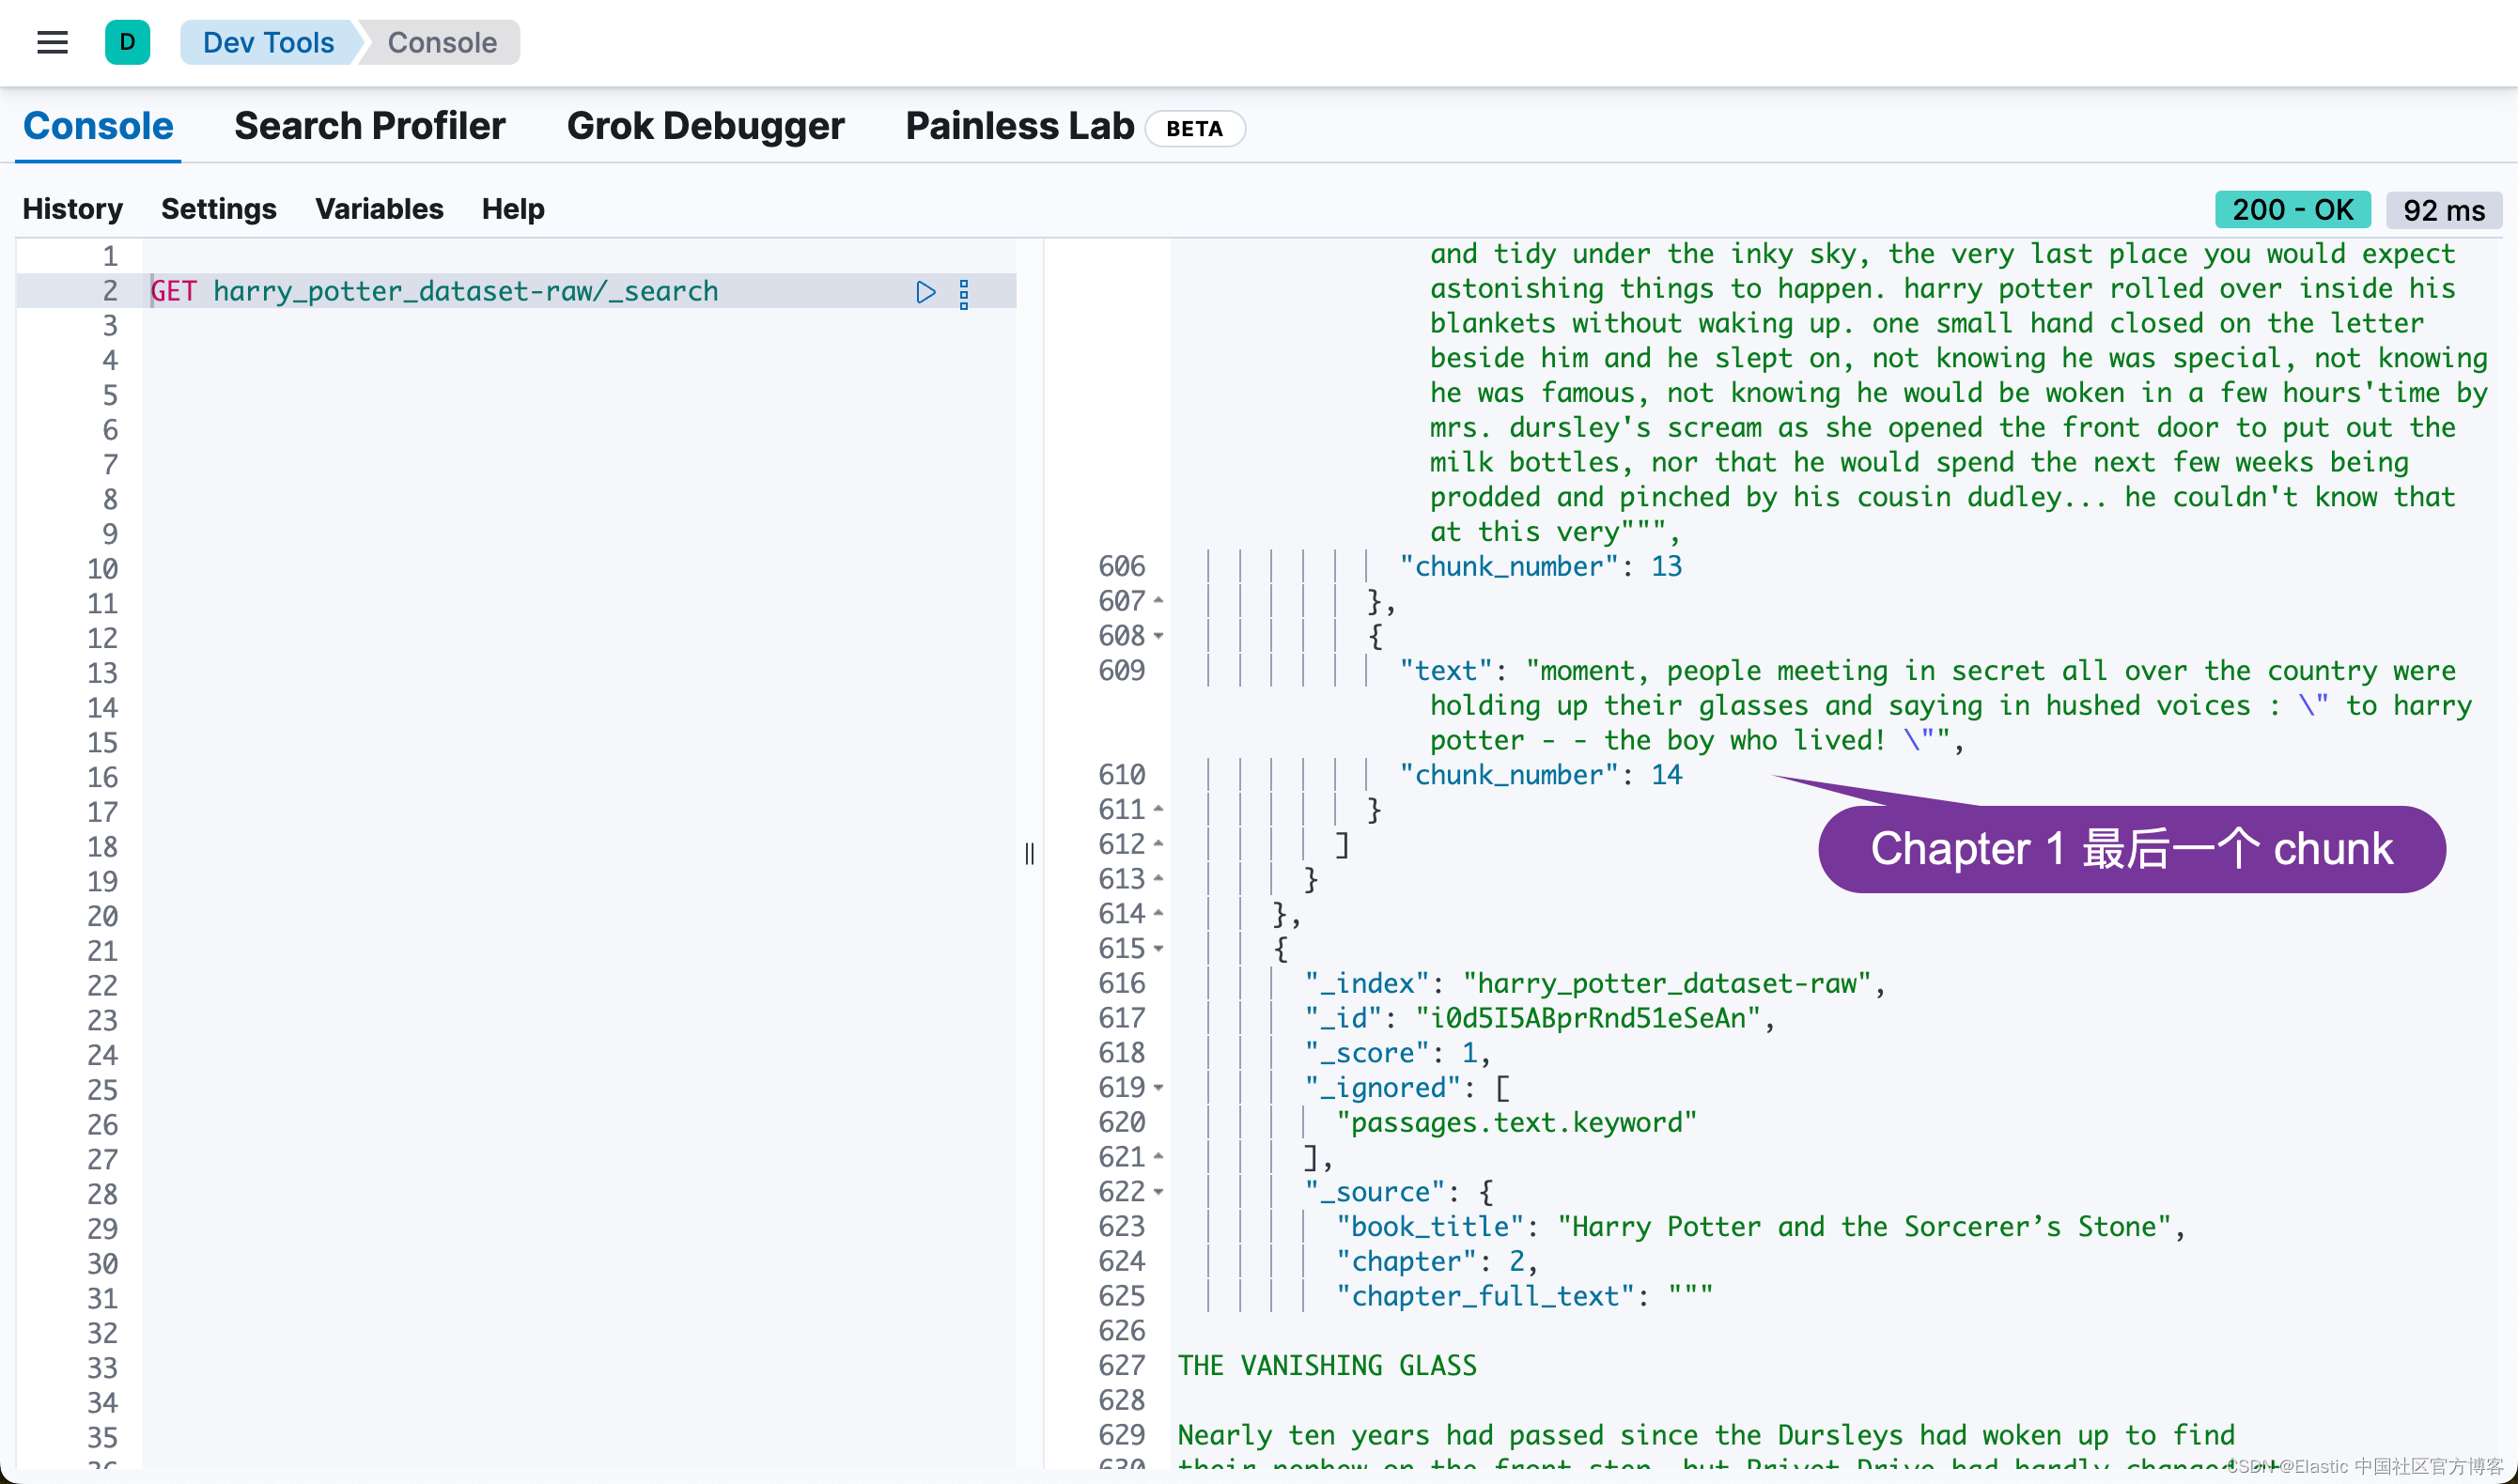Click the green D space avatar

click(127, 43)
